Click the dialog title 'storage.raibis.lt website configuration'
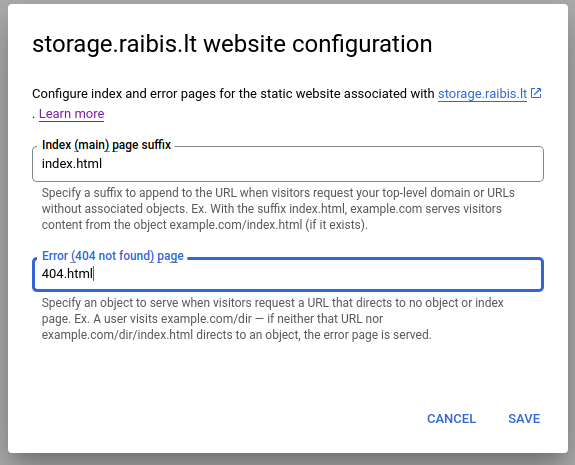 232,44
